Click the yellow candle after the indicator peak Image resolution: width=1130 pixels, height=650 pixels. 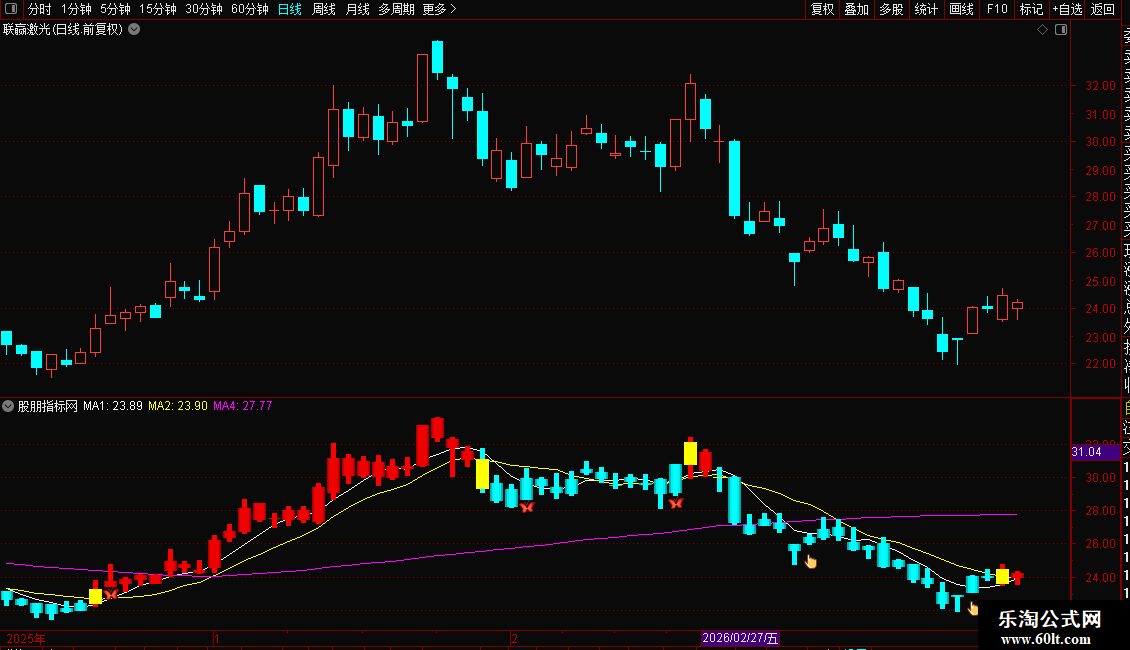click(482, 474)
